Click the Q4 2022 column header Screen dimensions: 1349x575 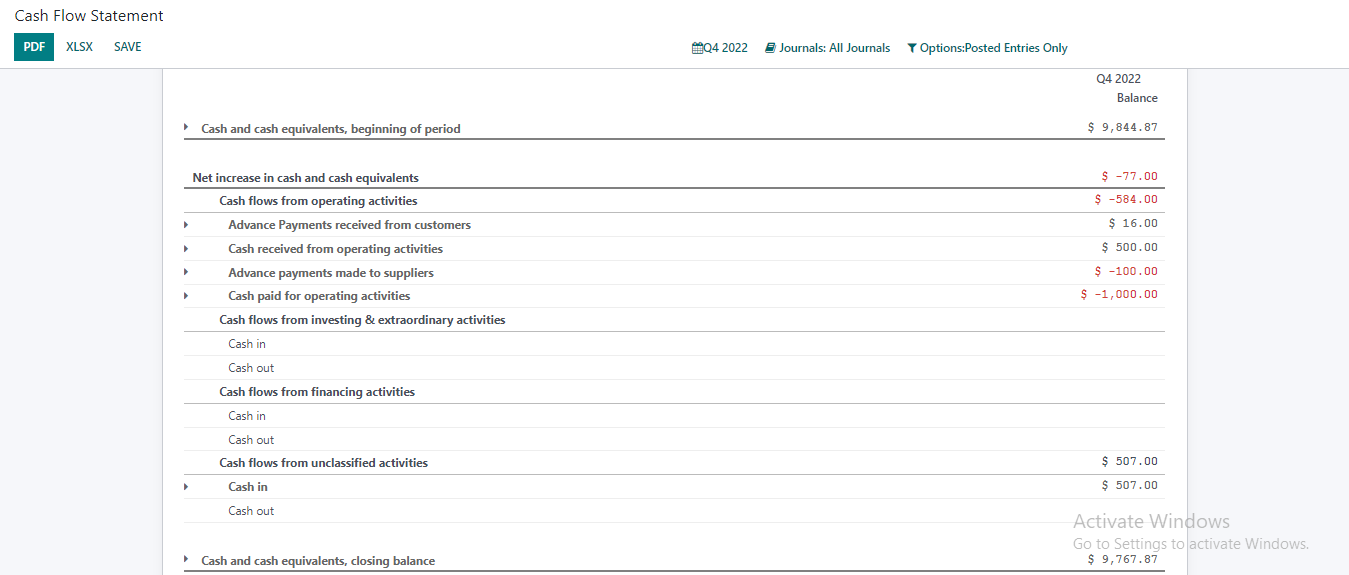tap(1118, 79)
